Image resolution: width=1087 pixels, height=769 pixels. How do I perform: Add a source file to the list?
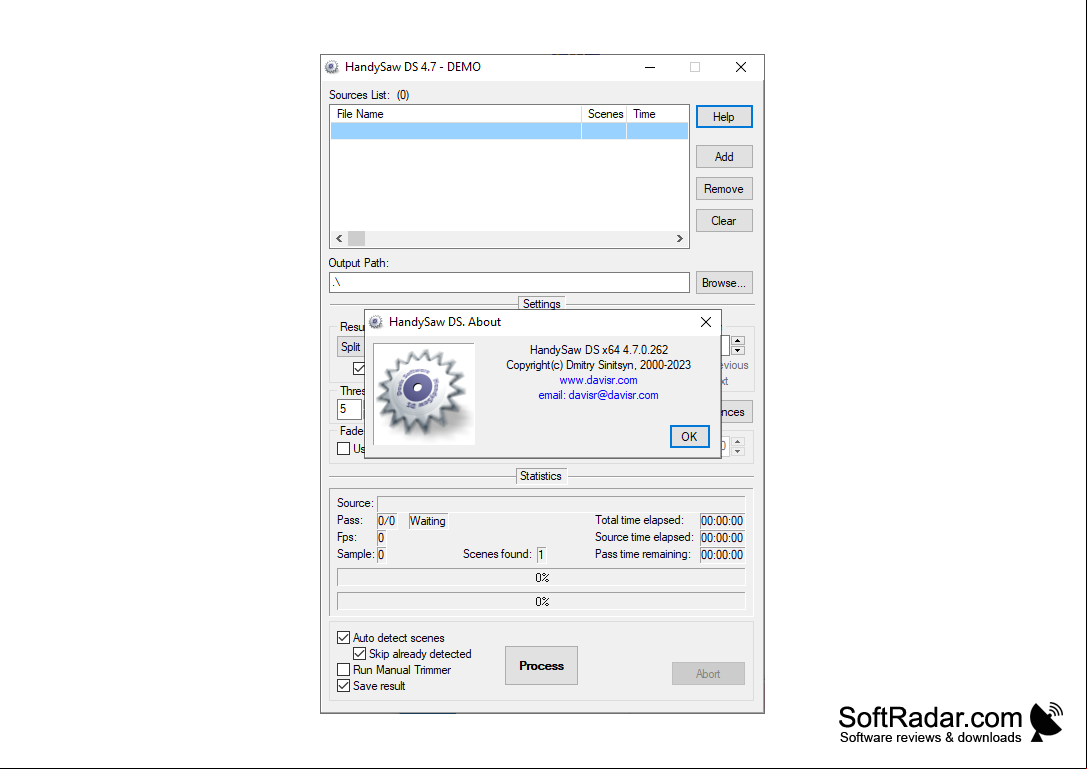pos(724,157)
